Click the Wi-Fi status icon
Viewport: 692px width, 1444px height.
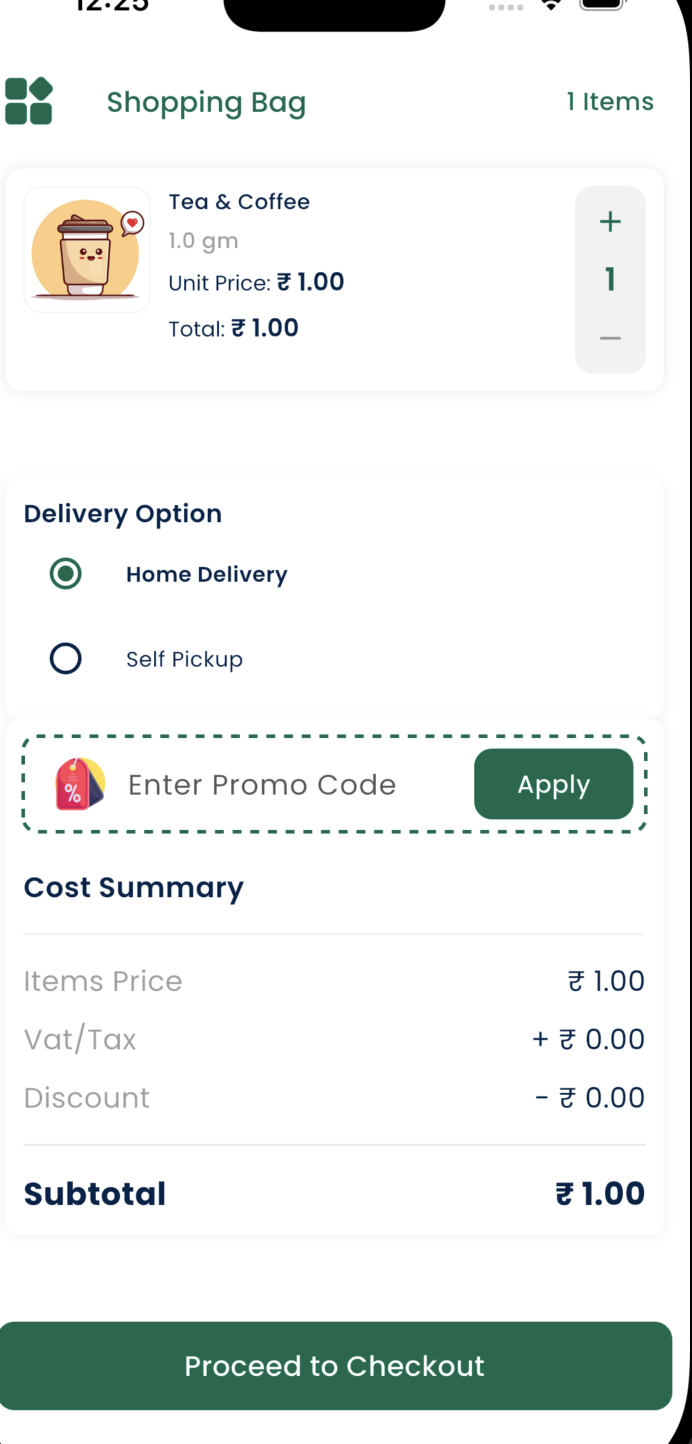(x=551, y=6)
